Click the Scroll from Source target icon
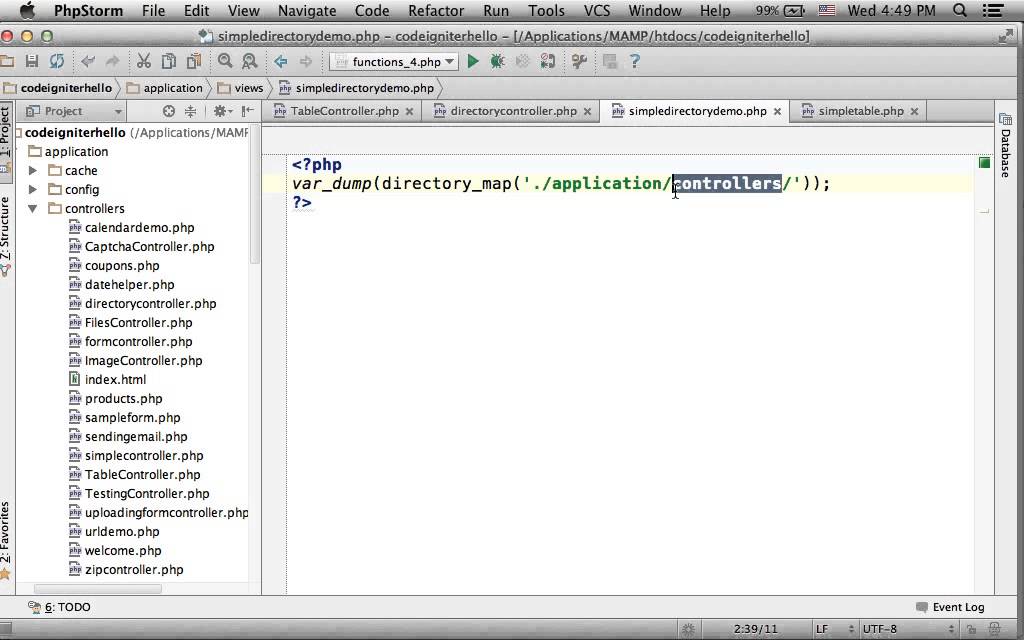This screenshot has width=1024, height=640. [x=168, y=111]
